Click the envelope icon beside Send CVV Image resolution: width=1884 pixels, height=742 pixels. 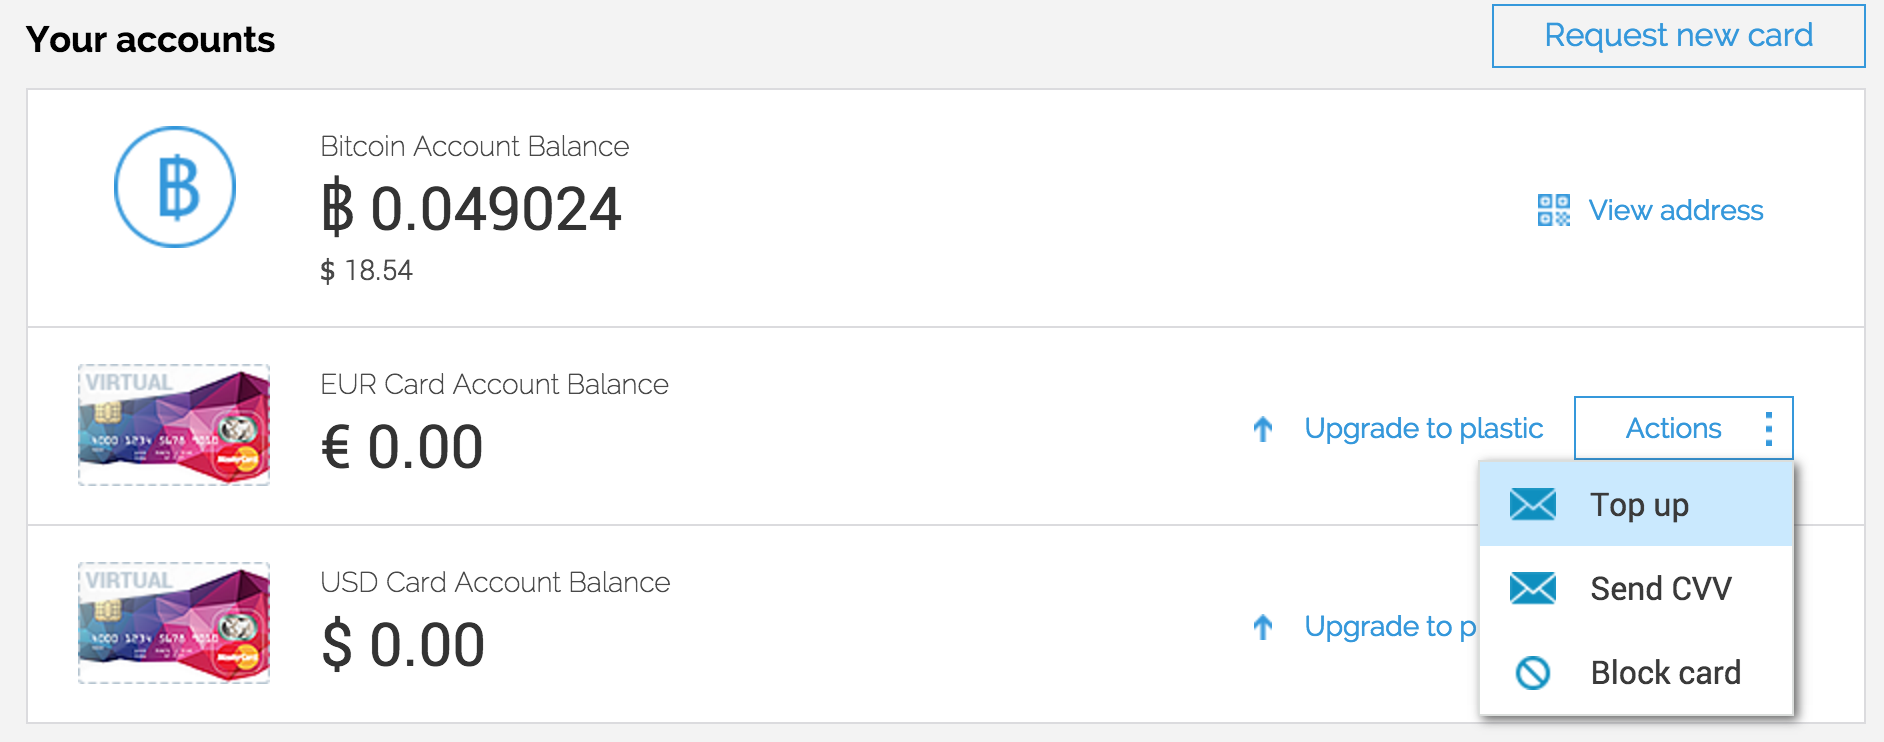coord(1532,588)
